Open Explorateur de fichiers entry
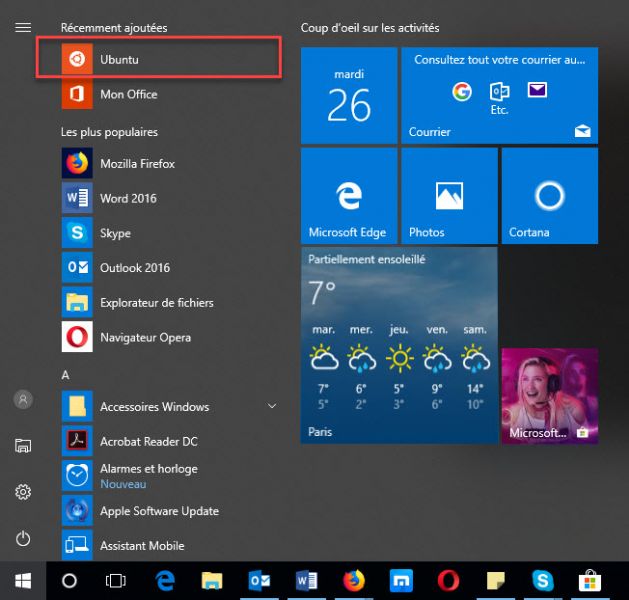This screenshot has width=629, height=600. (x=170, y=302)
